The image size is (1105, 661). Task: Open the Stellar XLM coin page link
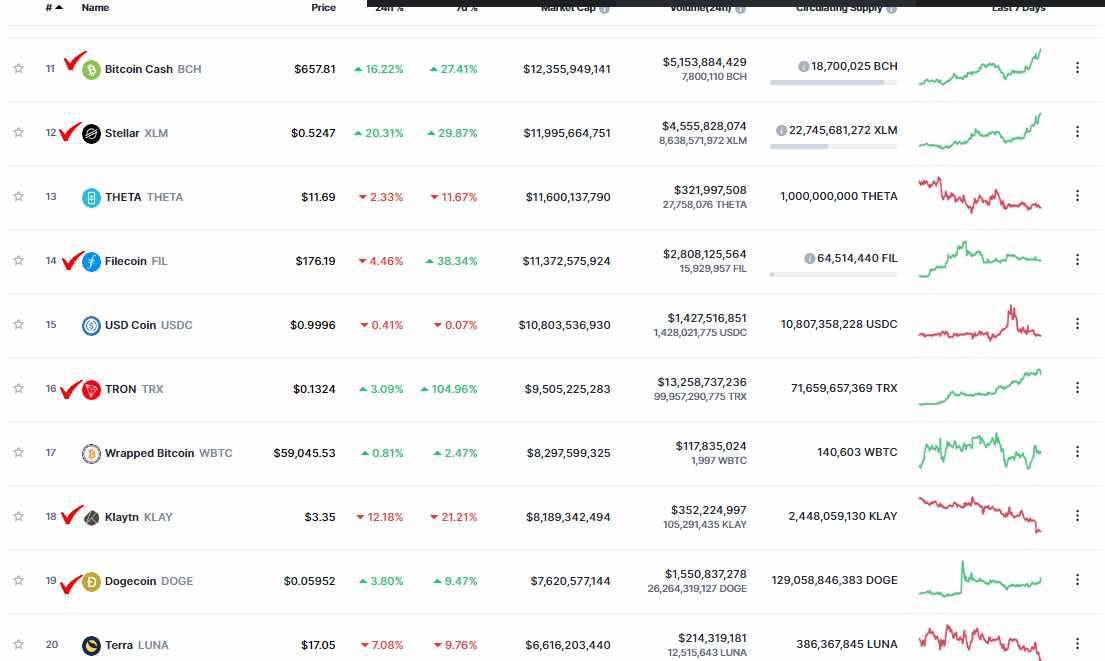pos(136,133)
